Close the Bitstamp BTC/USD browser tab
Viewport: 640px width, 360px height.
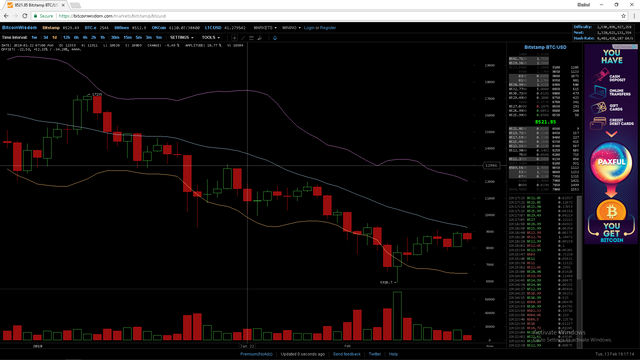tap(63, 5)
